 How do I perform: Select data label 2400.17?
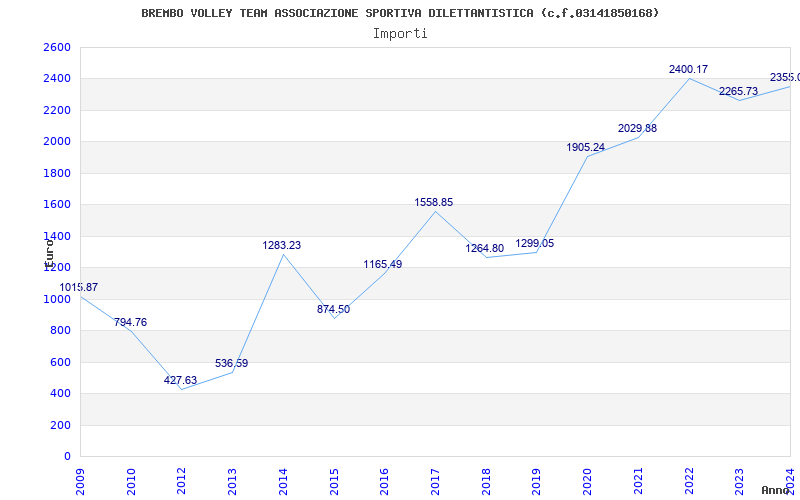[x=688, y=69]
